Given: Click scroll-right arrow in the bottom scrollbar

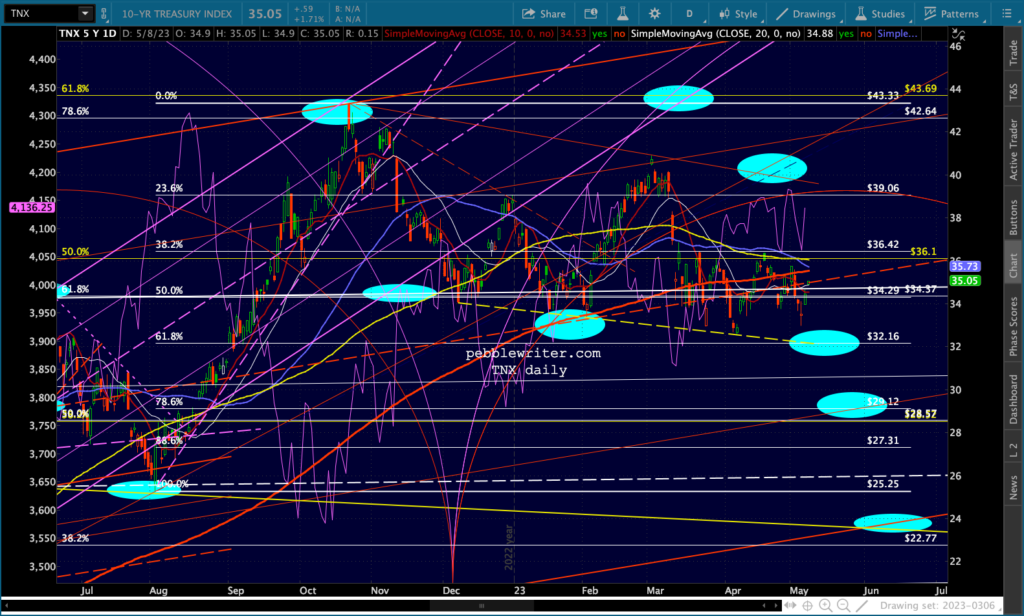Looking at the screenshot, I should (x=774, y=606).
